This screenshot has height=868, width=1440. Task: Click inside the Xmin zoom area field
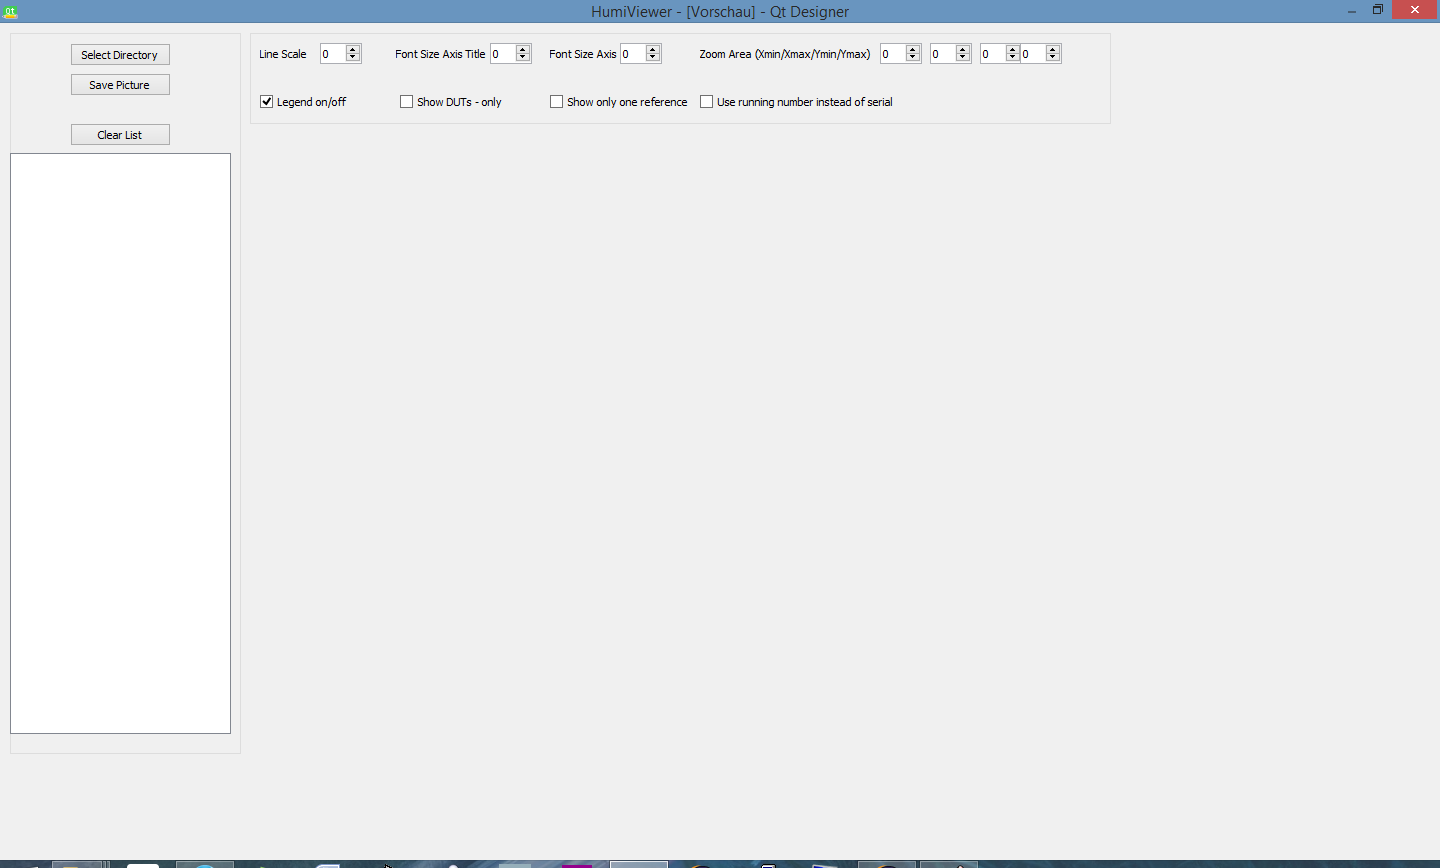pyautogui.click(x=893, y=53)
